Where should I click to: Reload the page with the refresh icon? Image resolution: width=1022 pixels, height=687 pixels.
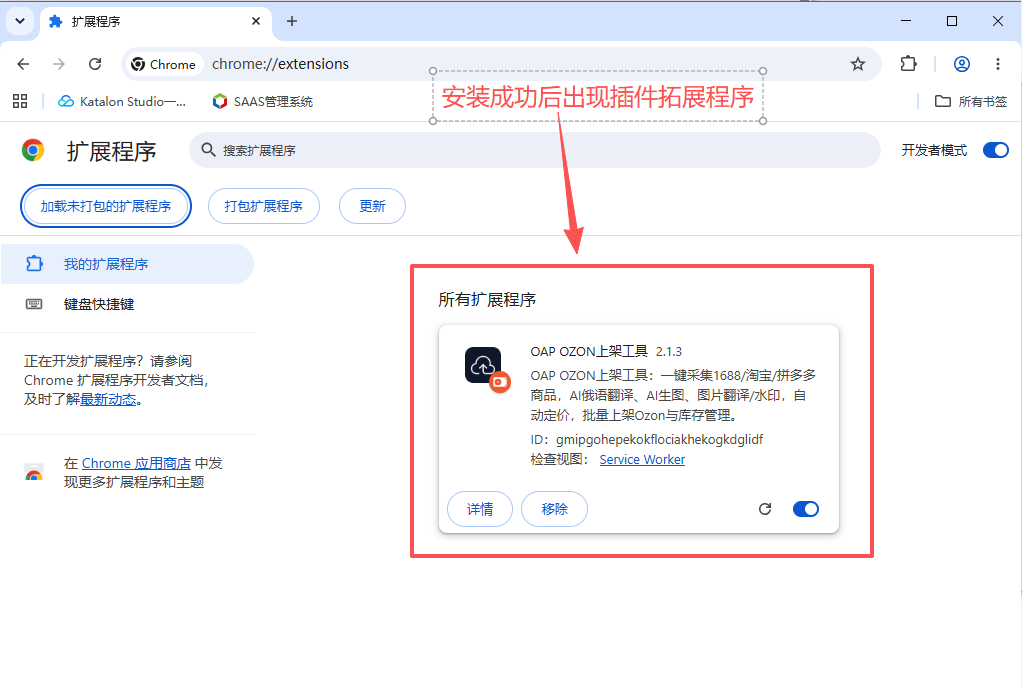(95, 64)
